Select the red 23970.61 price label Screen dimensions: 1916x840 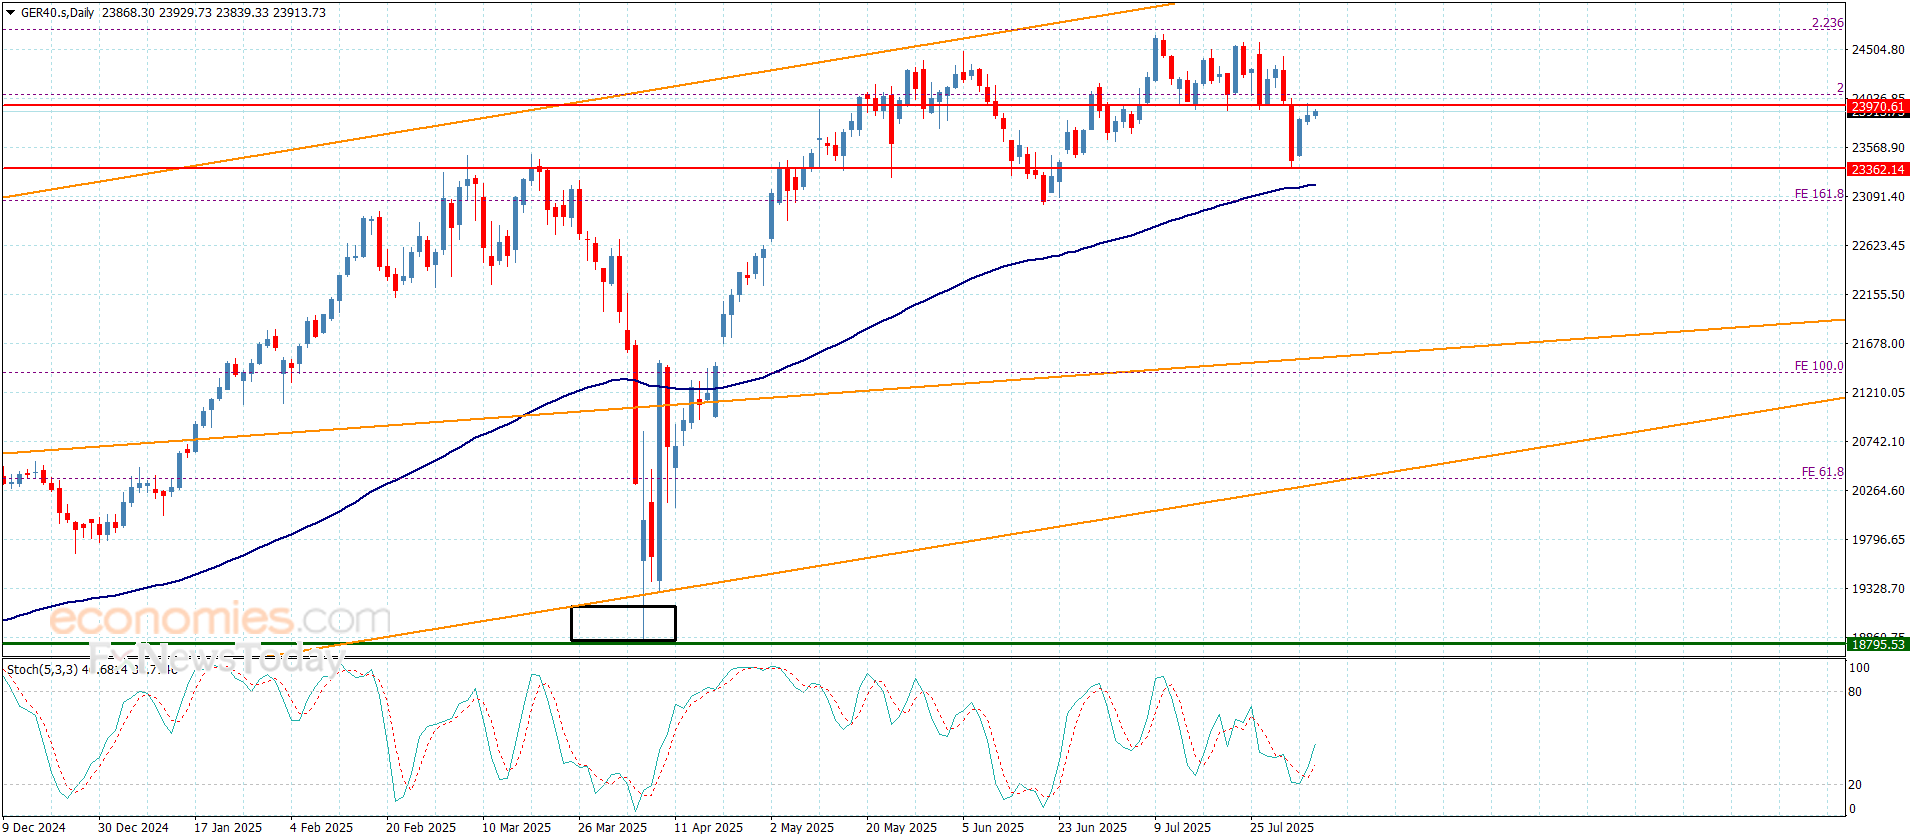[1877, 107]
